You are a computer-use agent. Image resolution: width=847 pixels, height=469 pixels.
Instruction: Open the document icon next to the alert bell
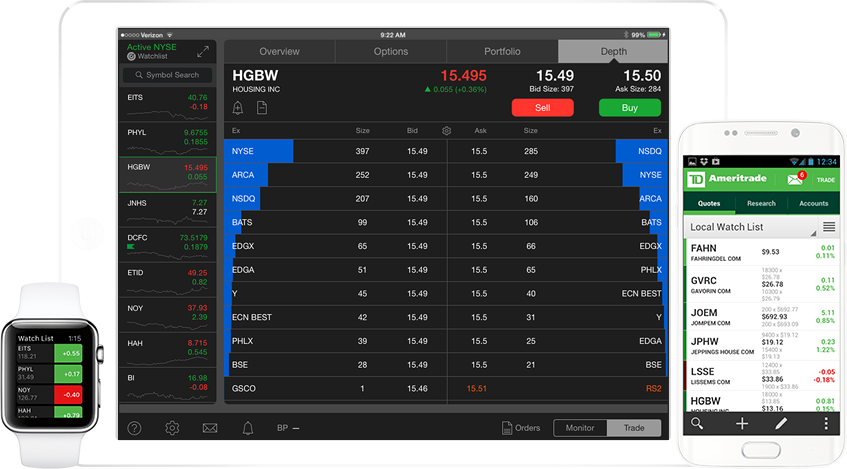coord(262,108)
